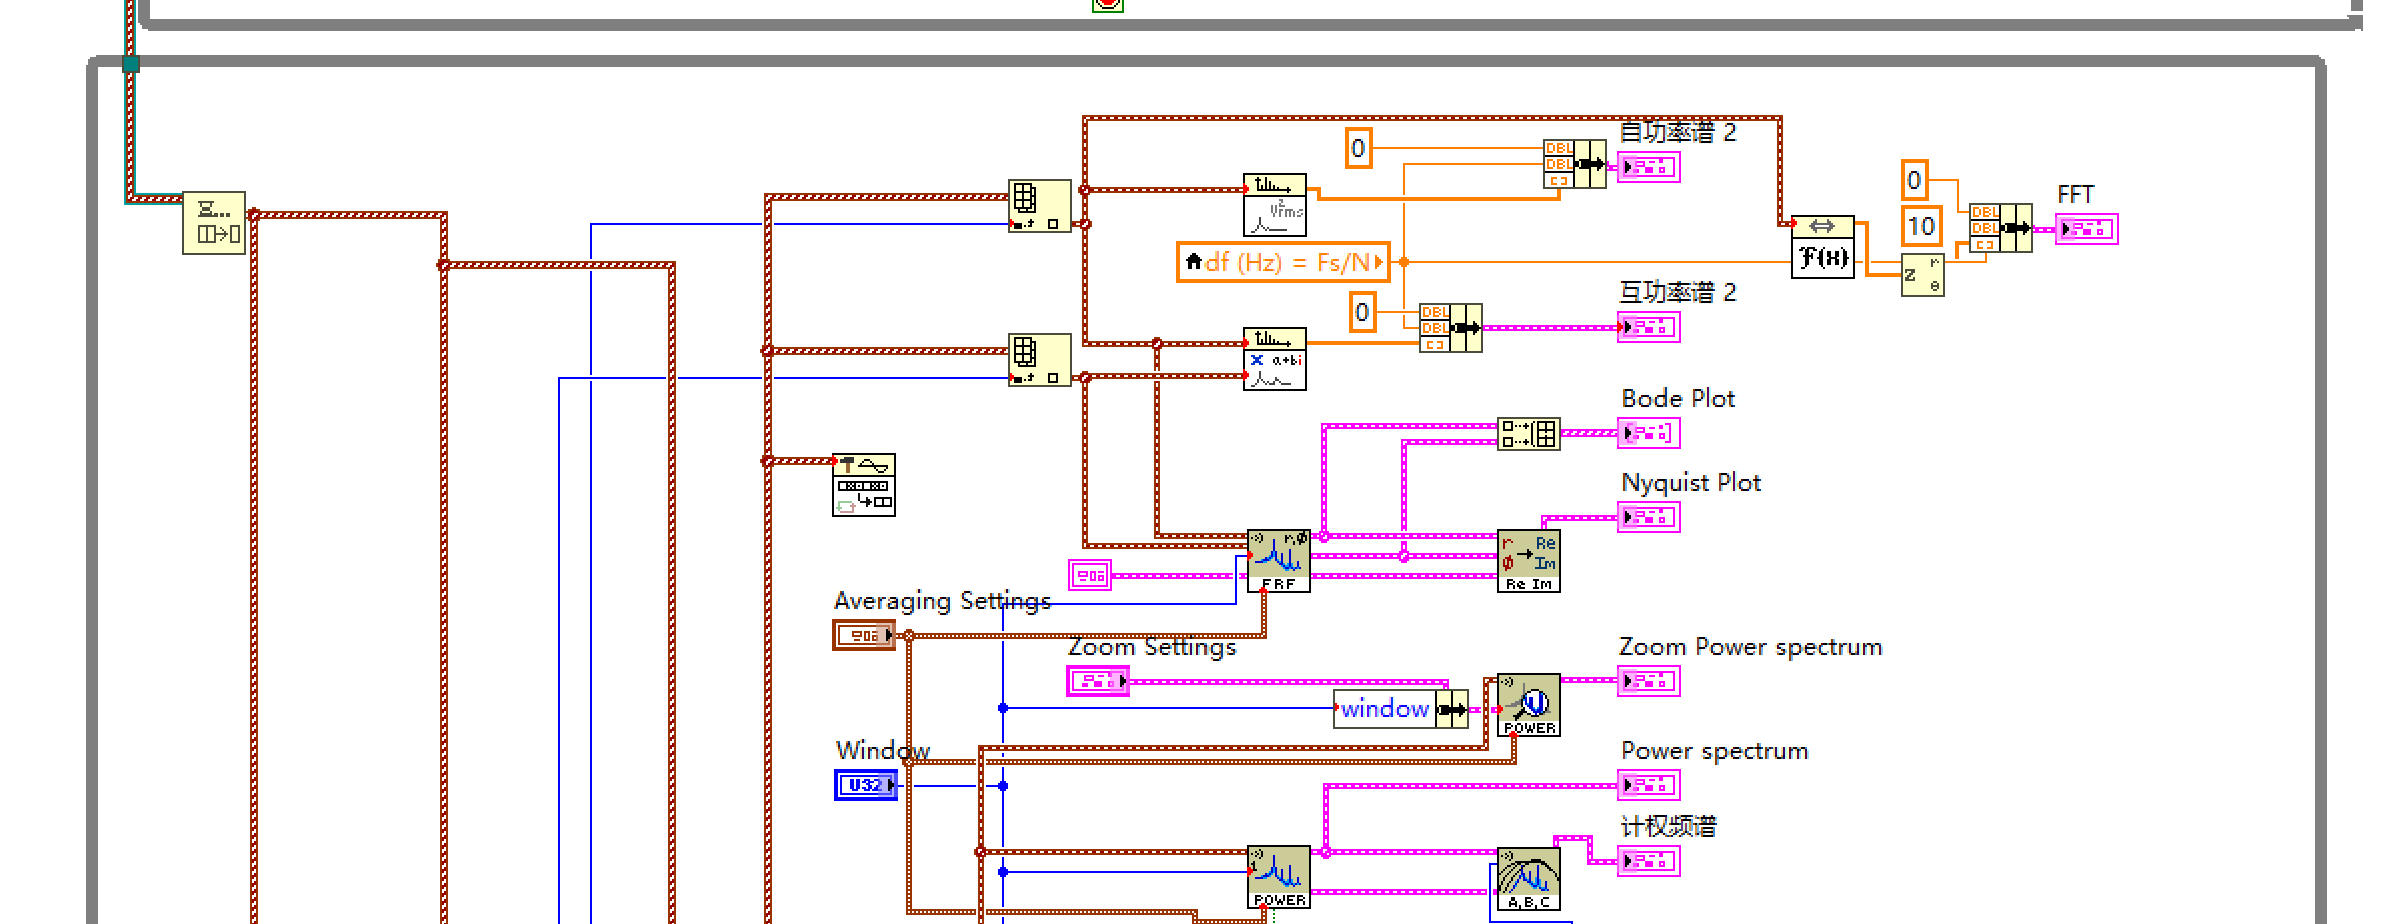
Task: Click the Bode Plot label
Action: coord(1678,398)
